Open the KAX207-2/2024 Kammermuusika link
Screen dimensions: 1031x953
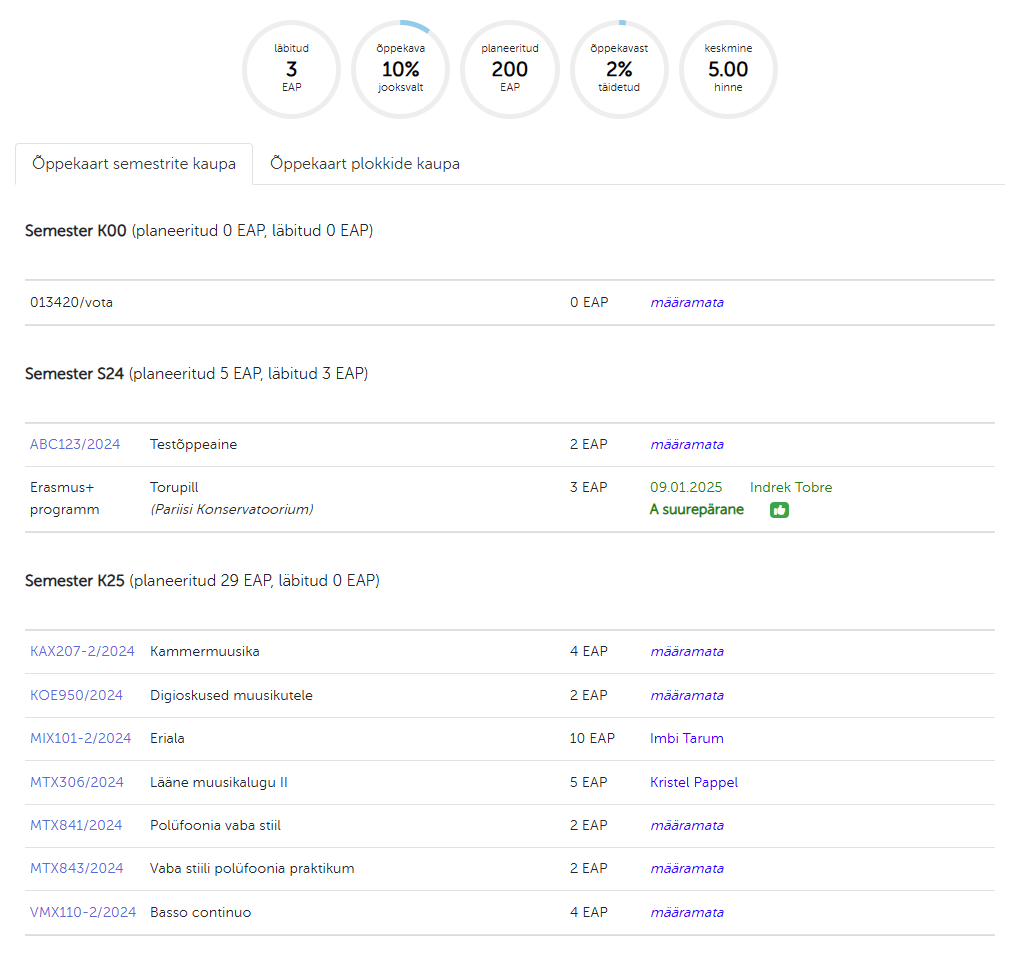coord(82,652)
